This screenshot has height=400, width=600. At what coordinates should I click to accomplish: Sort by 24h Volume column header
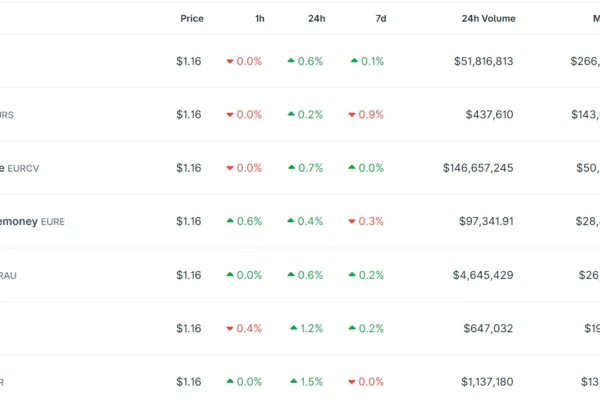pos(488,19)
